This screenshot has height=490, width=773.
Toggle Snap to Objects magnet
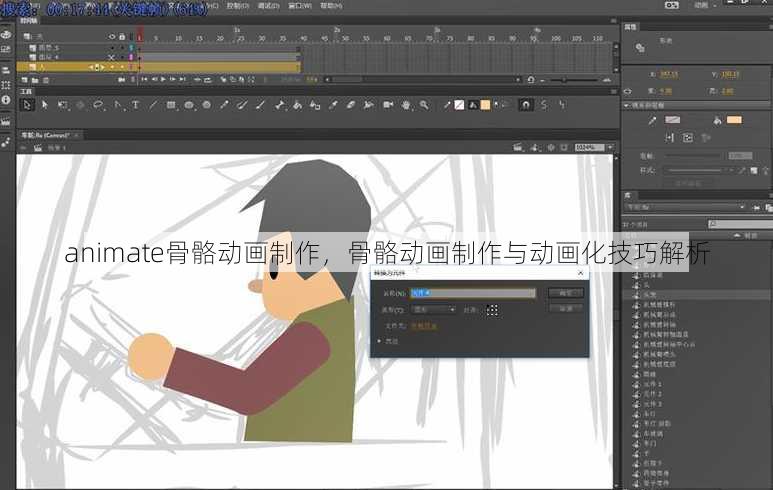526,105
